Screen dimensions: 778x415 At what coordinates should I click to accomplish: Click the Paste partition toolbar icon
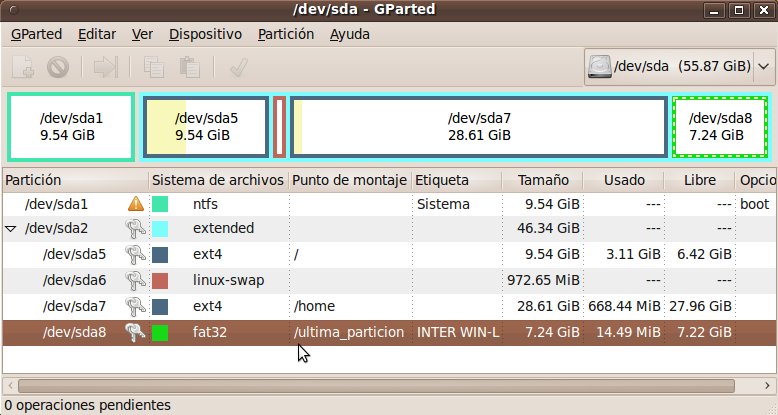tap(190, 67)
